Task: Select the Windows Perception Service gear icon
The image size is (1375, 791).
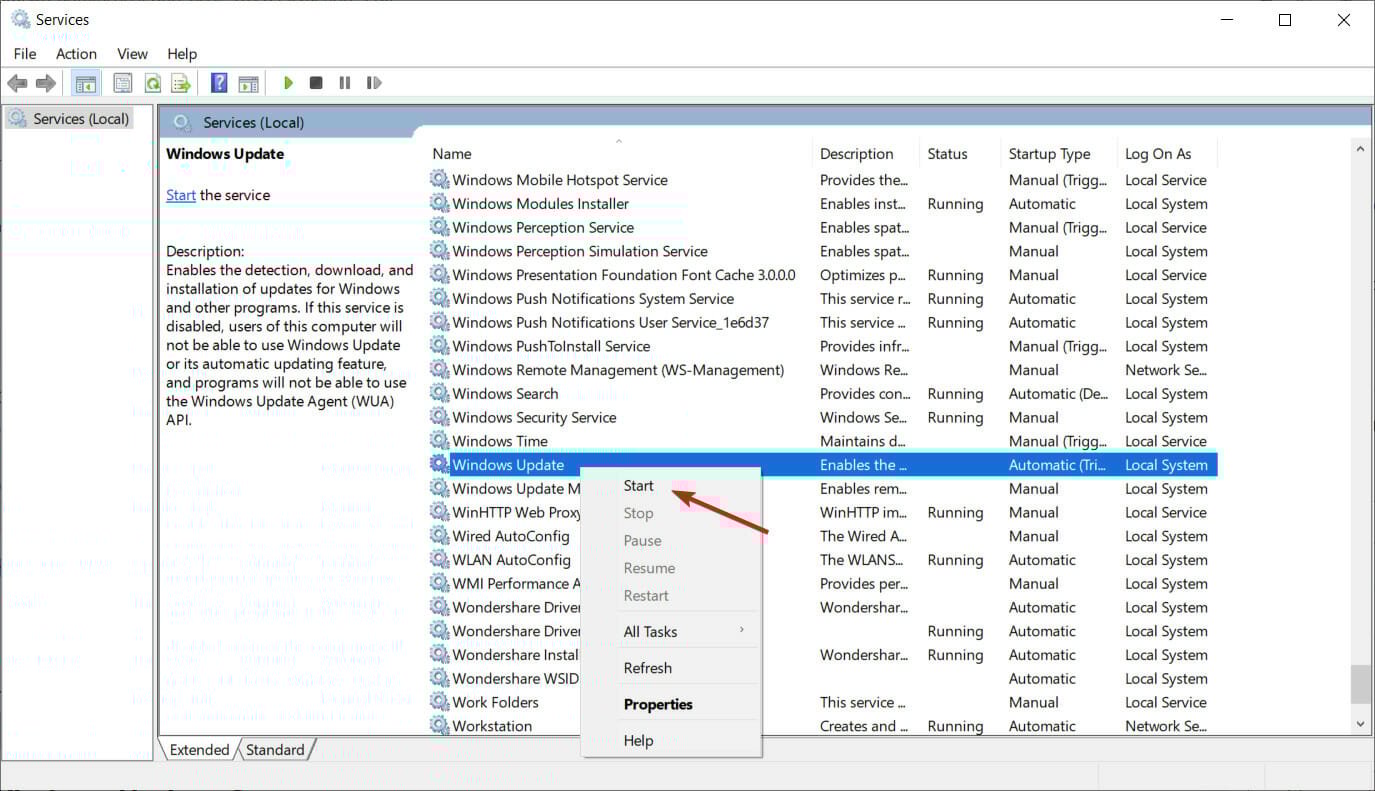Action: point(439,227)
